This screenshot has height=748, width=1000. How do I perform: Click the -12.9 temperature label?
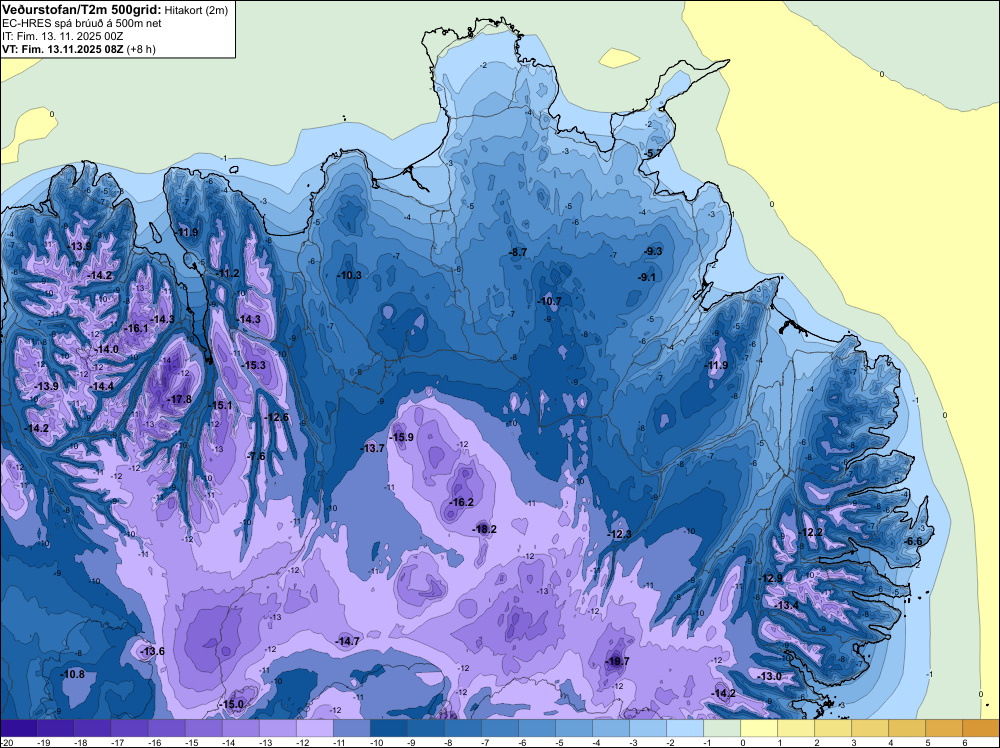coord(770,578)
